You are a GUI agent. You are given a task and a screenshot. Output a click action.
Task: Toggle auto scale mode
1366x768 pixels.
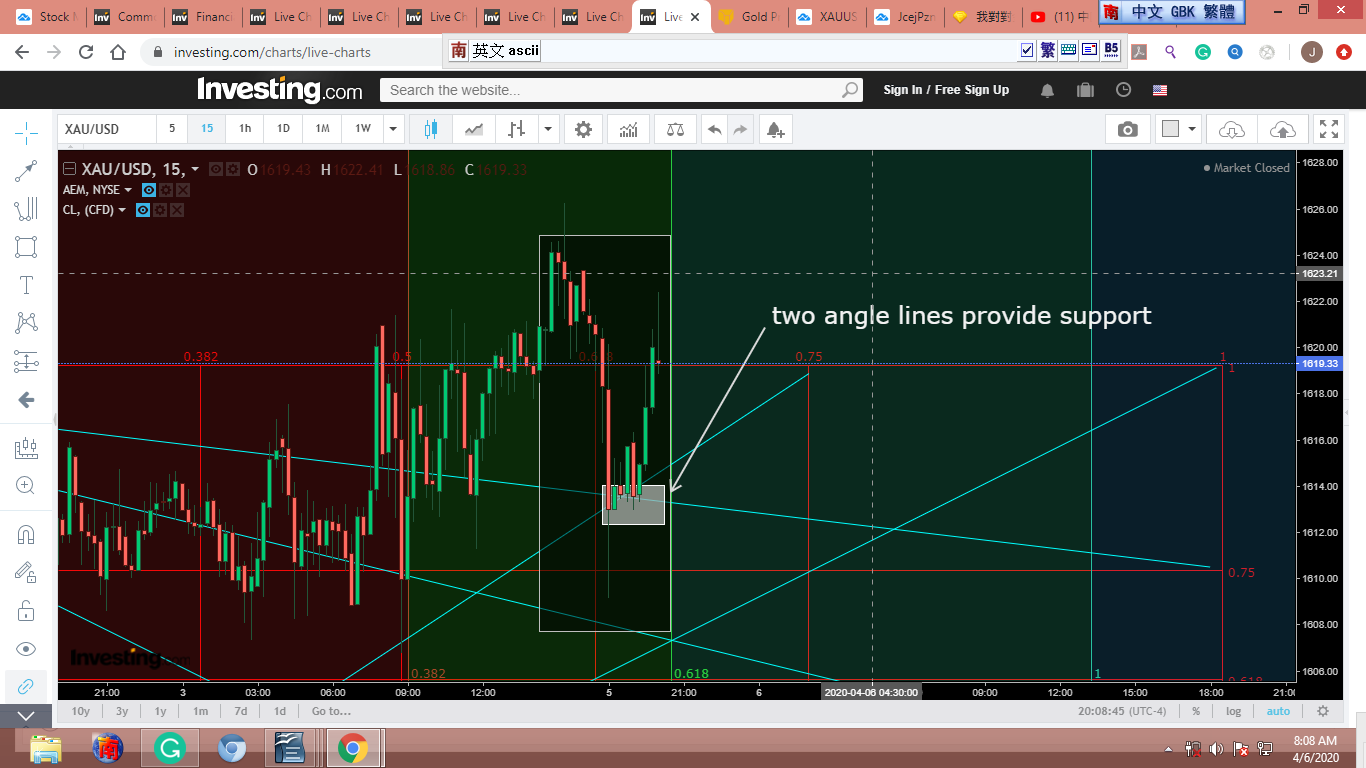(1278, 712)
